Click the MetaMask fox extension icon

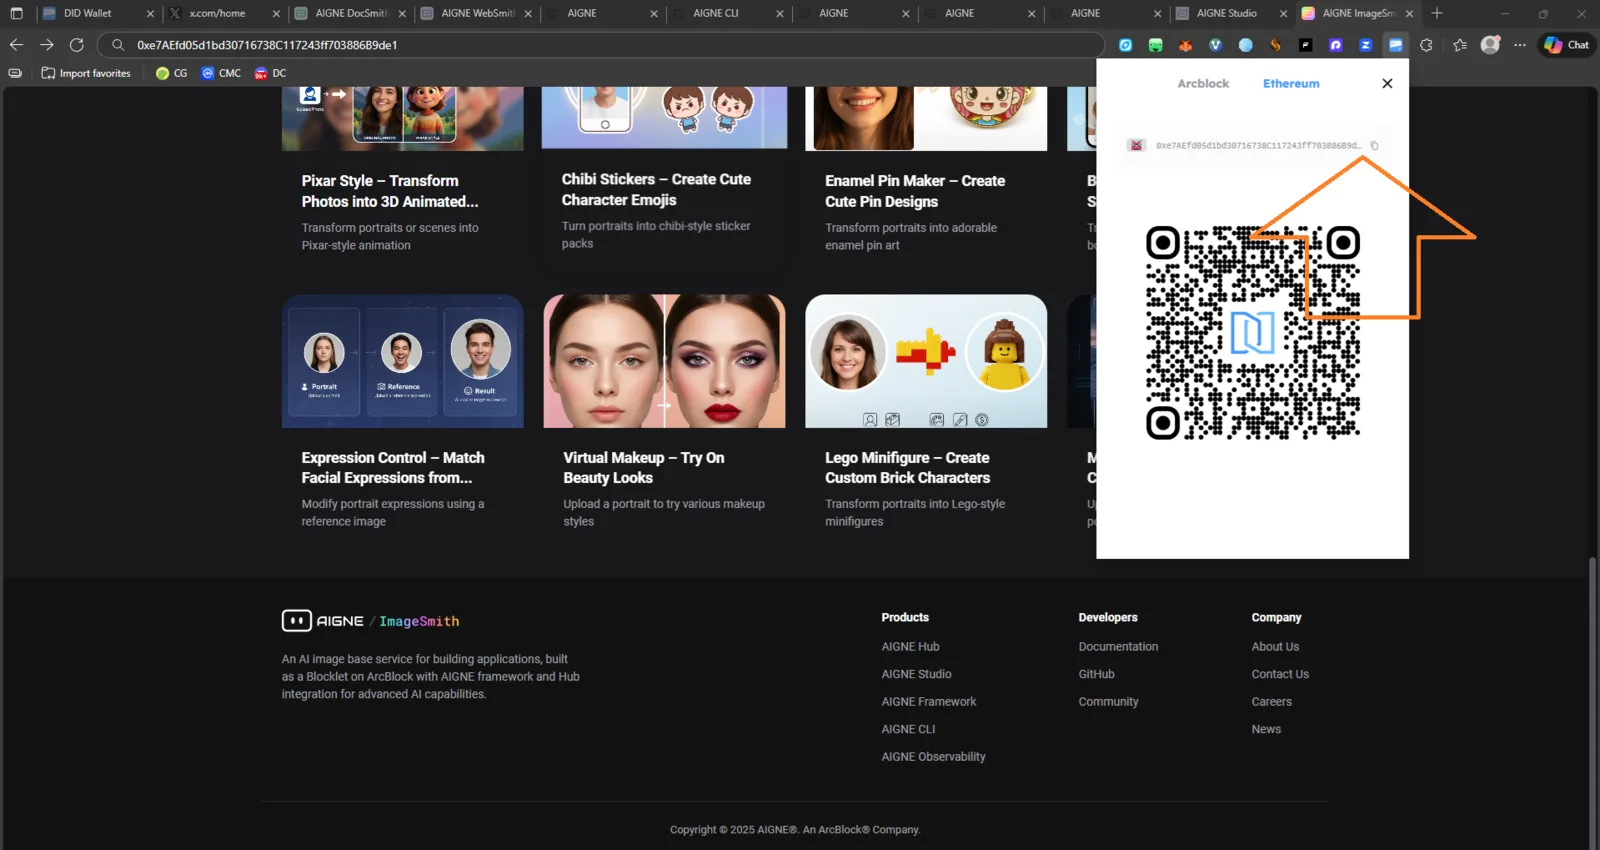click(1185, 45)
